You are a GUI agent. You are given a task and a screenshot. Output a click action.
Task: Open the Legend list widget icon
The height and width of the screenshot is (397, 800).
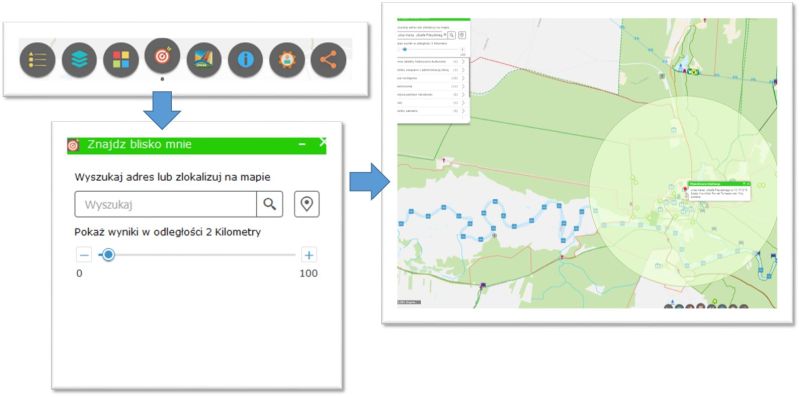tap(37, 60)
